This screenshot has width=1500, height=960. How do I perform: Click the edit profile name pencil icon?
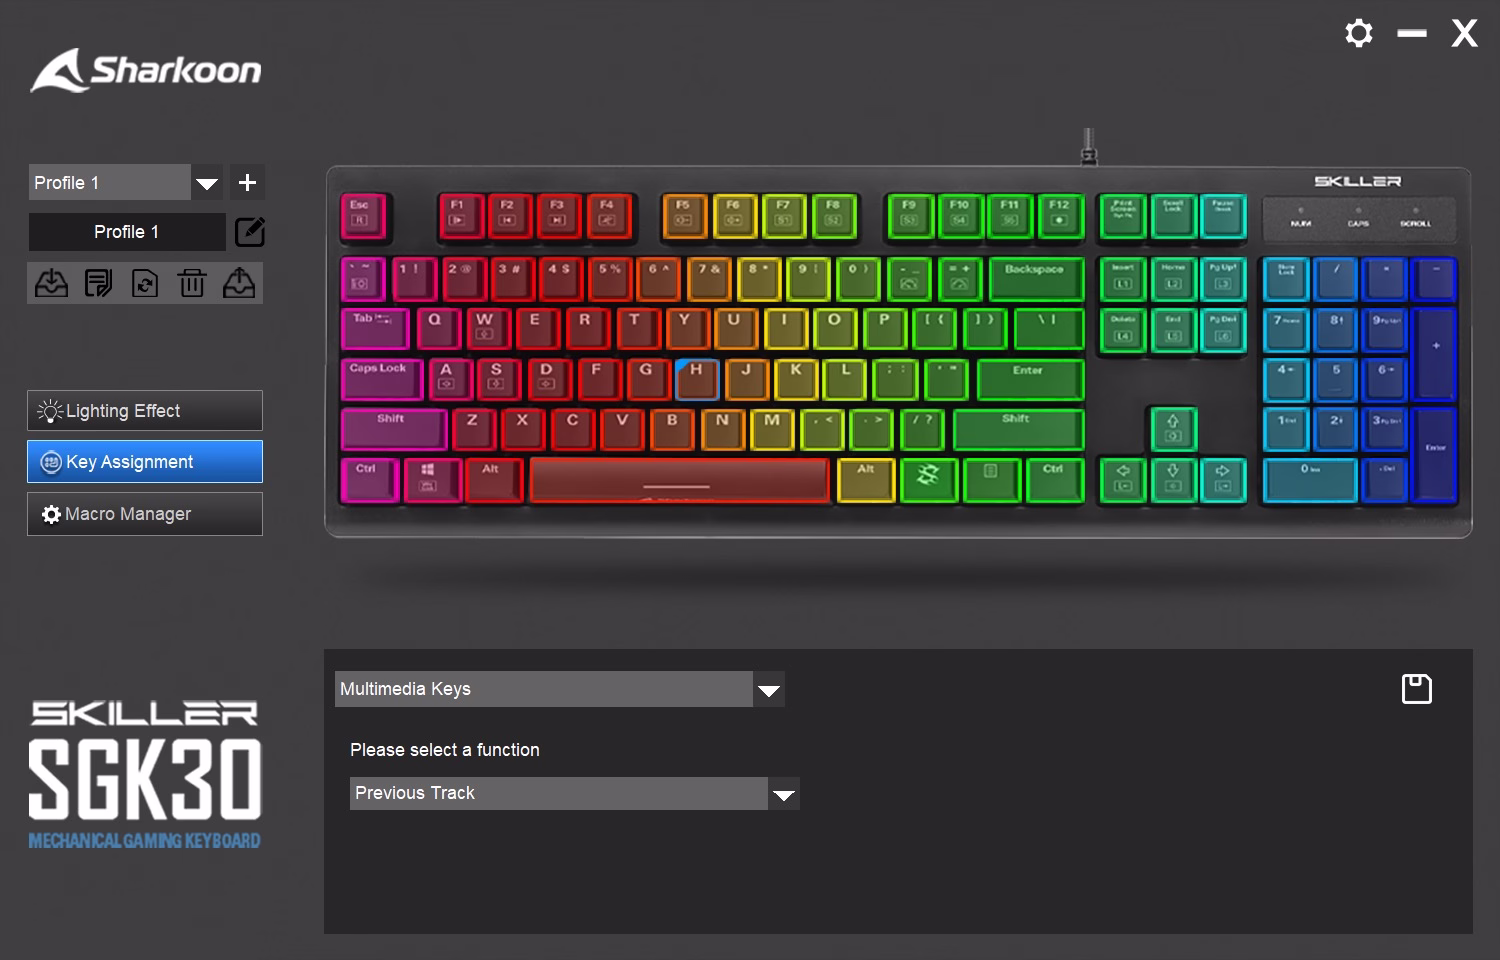(x=250, y=232)
